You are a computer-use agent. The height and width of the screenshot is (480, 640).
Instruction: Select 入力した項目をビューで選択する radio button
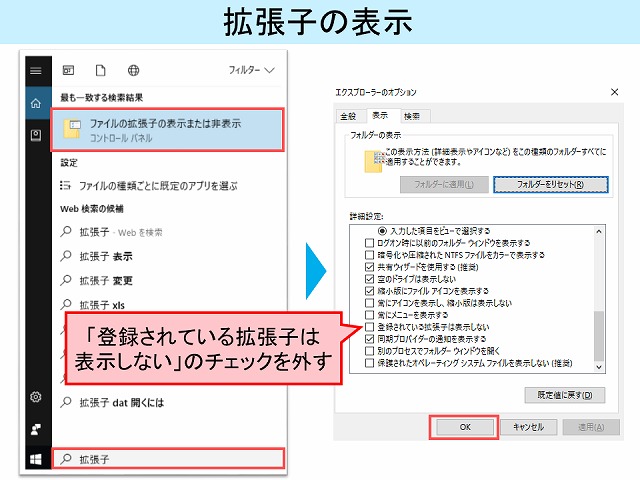pyautogui.click(x=382, y=231)
